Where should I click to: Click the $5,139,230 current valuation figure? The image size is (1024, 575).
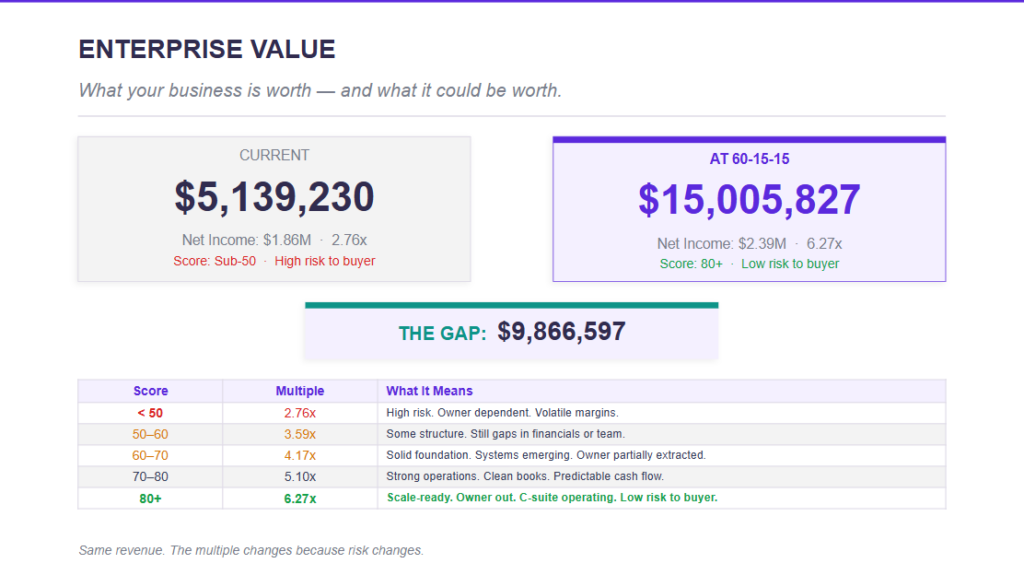[274, 197]
